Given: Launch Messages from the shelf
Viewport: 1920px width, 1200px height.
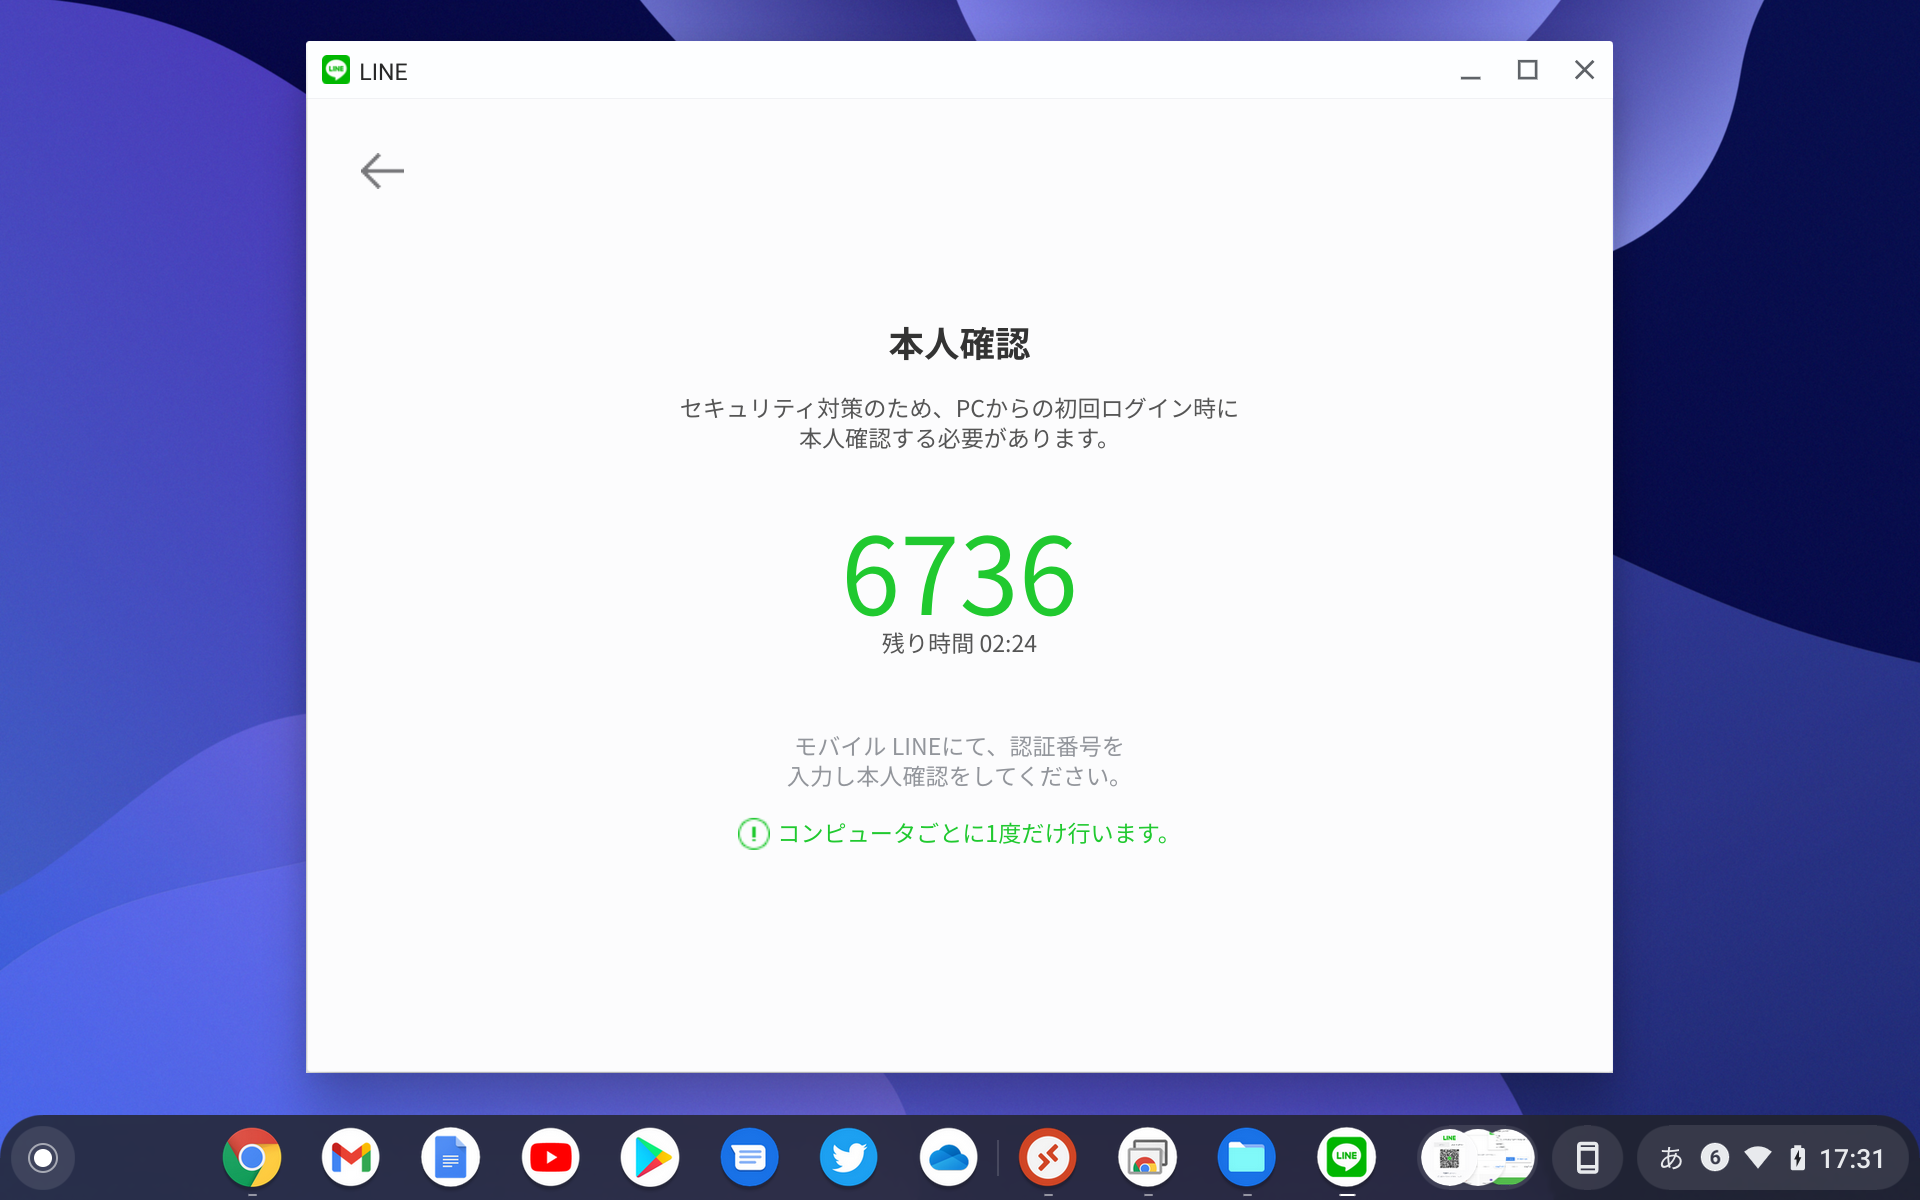Looking at the screenshot, I should pyautogui.click(x=750, y=1157).
